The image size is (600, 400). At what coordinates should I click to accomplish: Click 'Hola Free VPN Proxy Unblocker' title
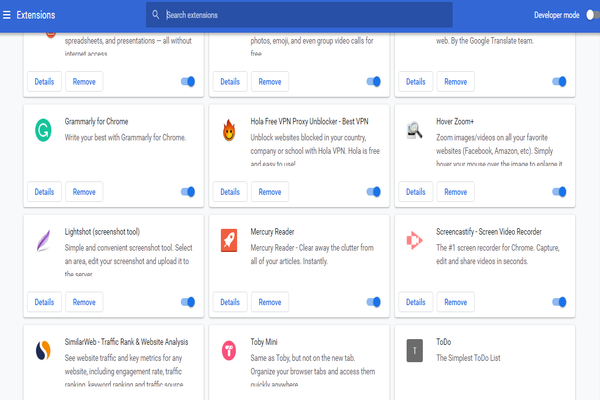(309, 121)
